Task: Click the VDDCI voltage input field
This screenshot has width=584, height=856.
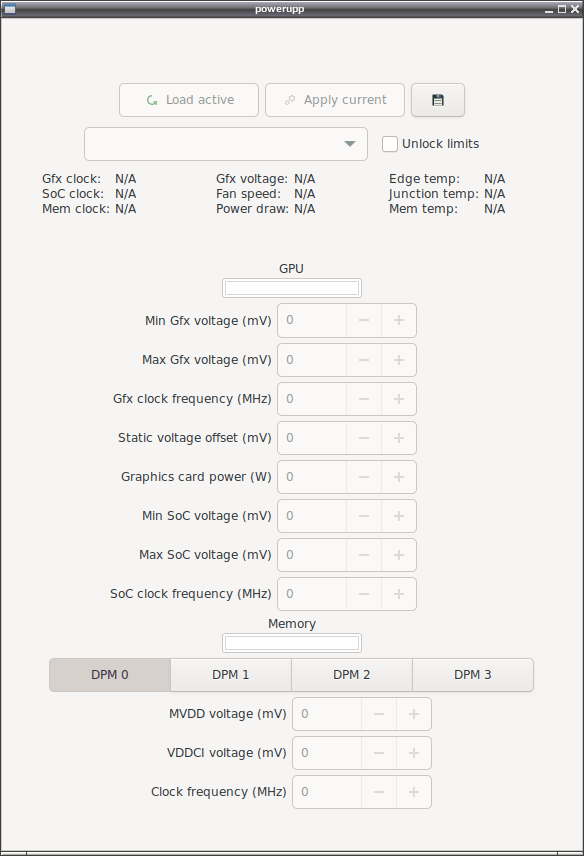Action: [327, 753]
